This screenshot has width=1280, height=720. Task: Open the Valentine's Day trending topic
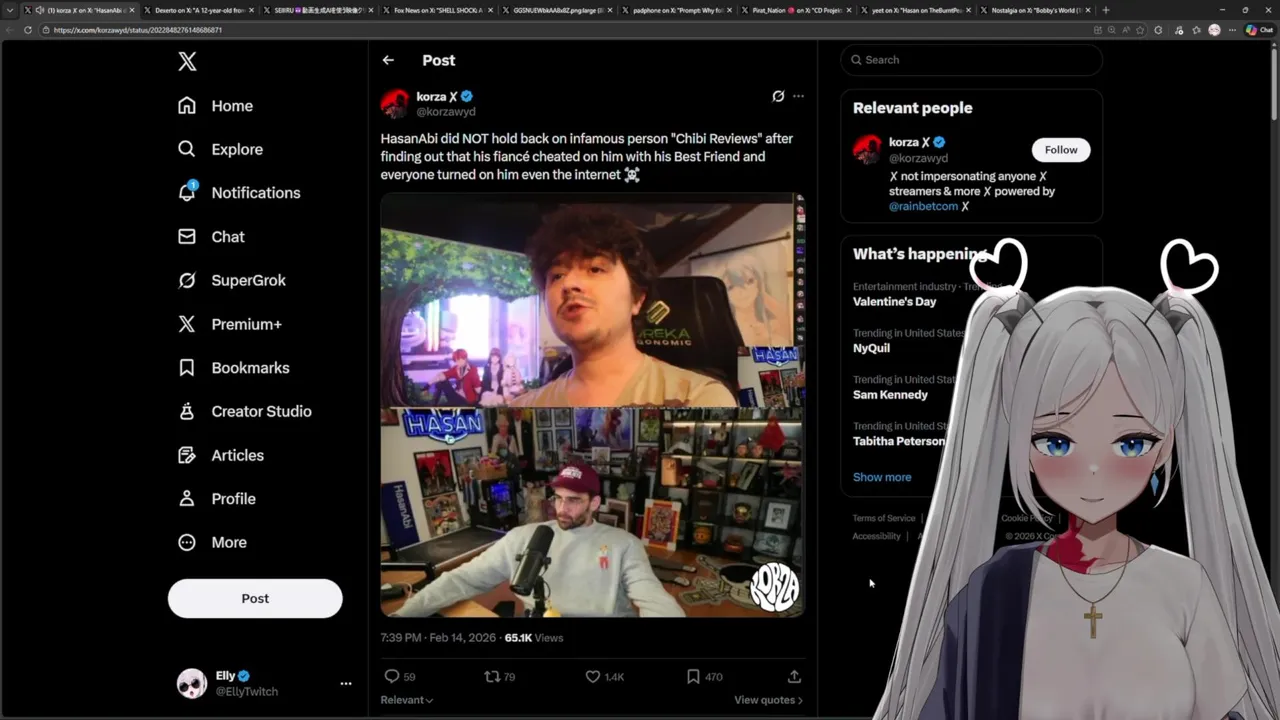(895, 301)
